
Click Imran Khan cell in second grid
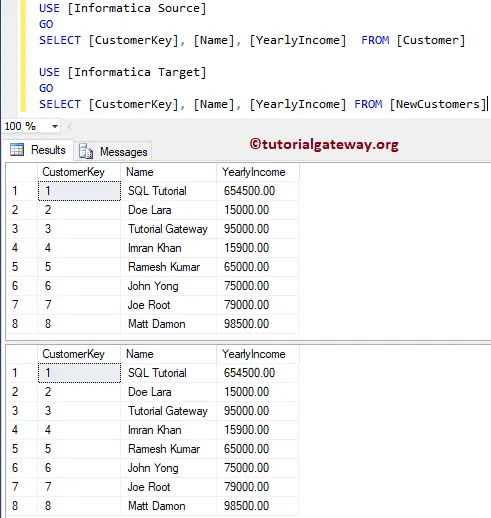point(168,430)
